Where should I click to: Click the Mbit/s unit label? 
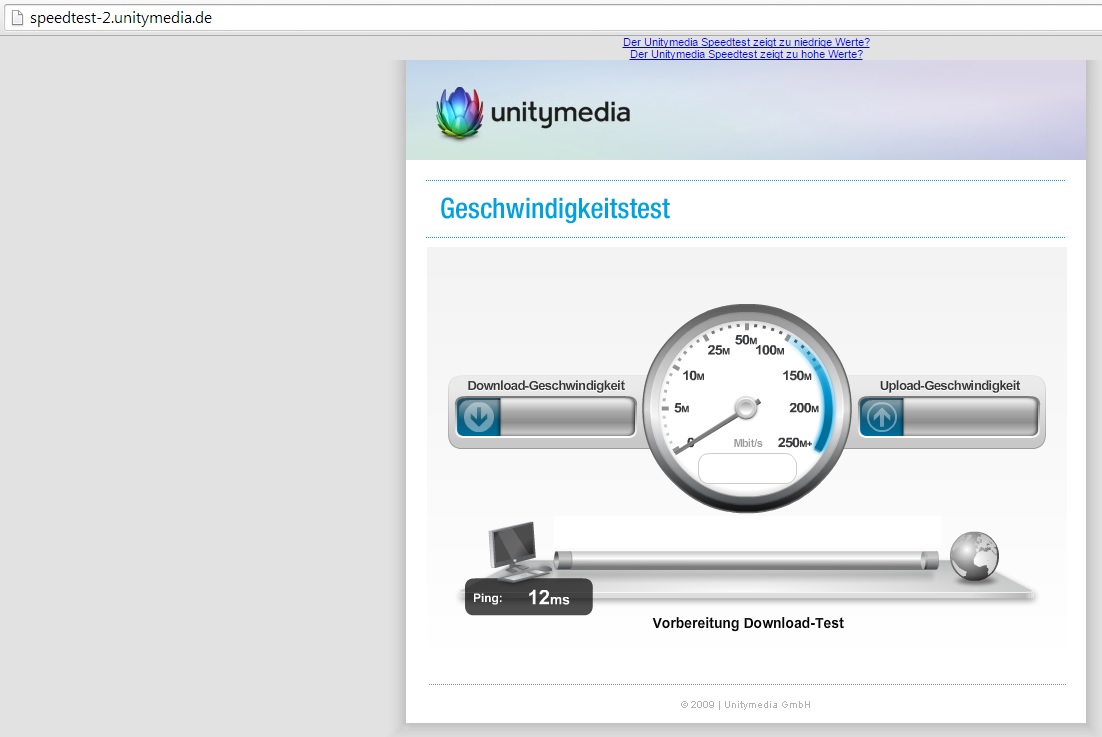(748, 443)
